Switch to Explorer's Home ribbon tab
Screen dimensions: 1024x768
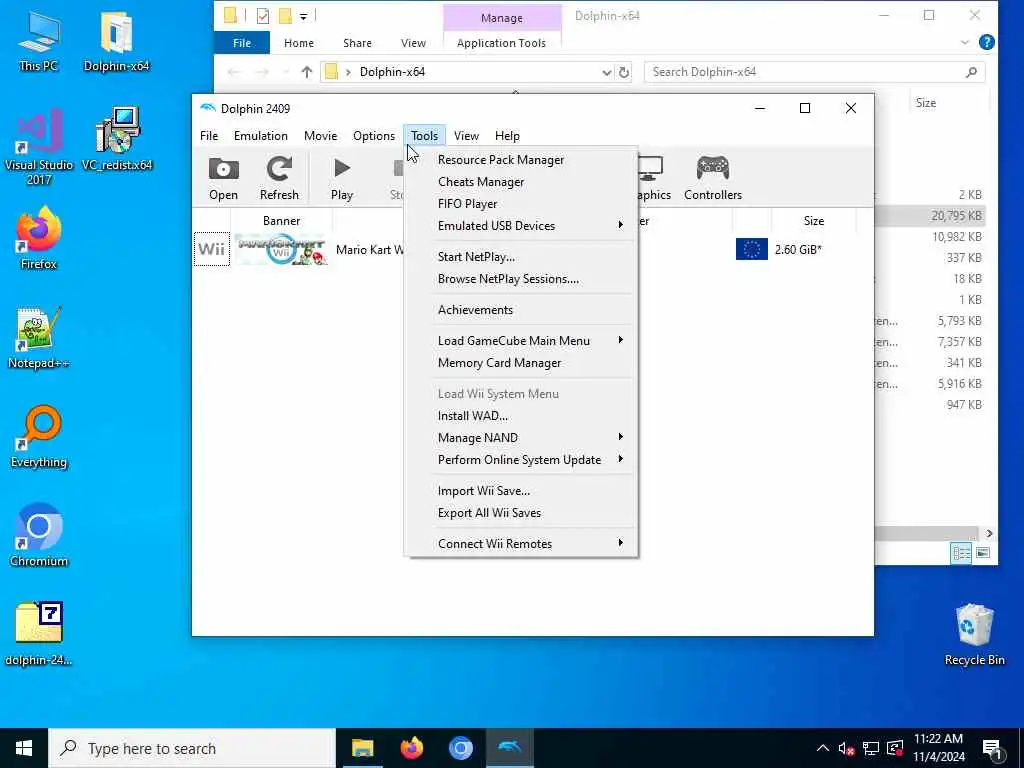point(298,43)
